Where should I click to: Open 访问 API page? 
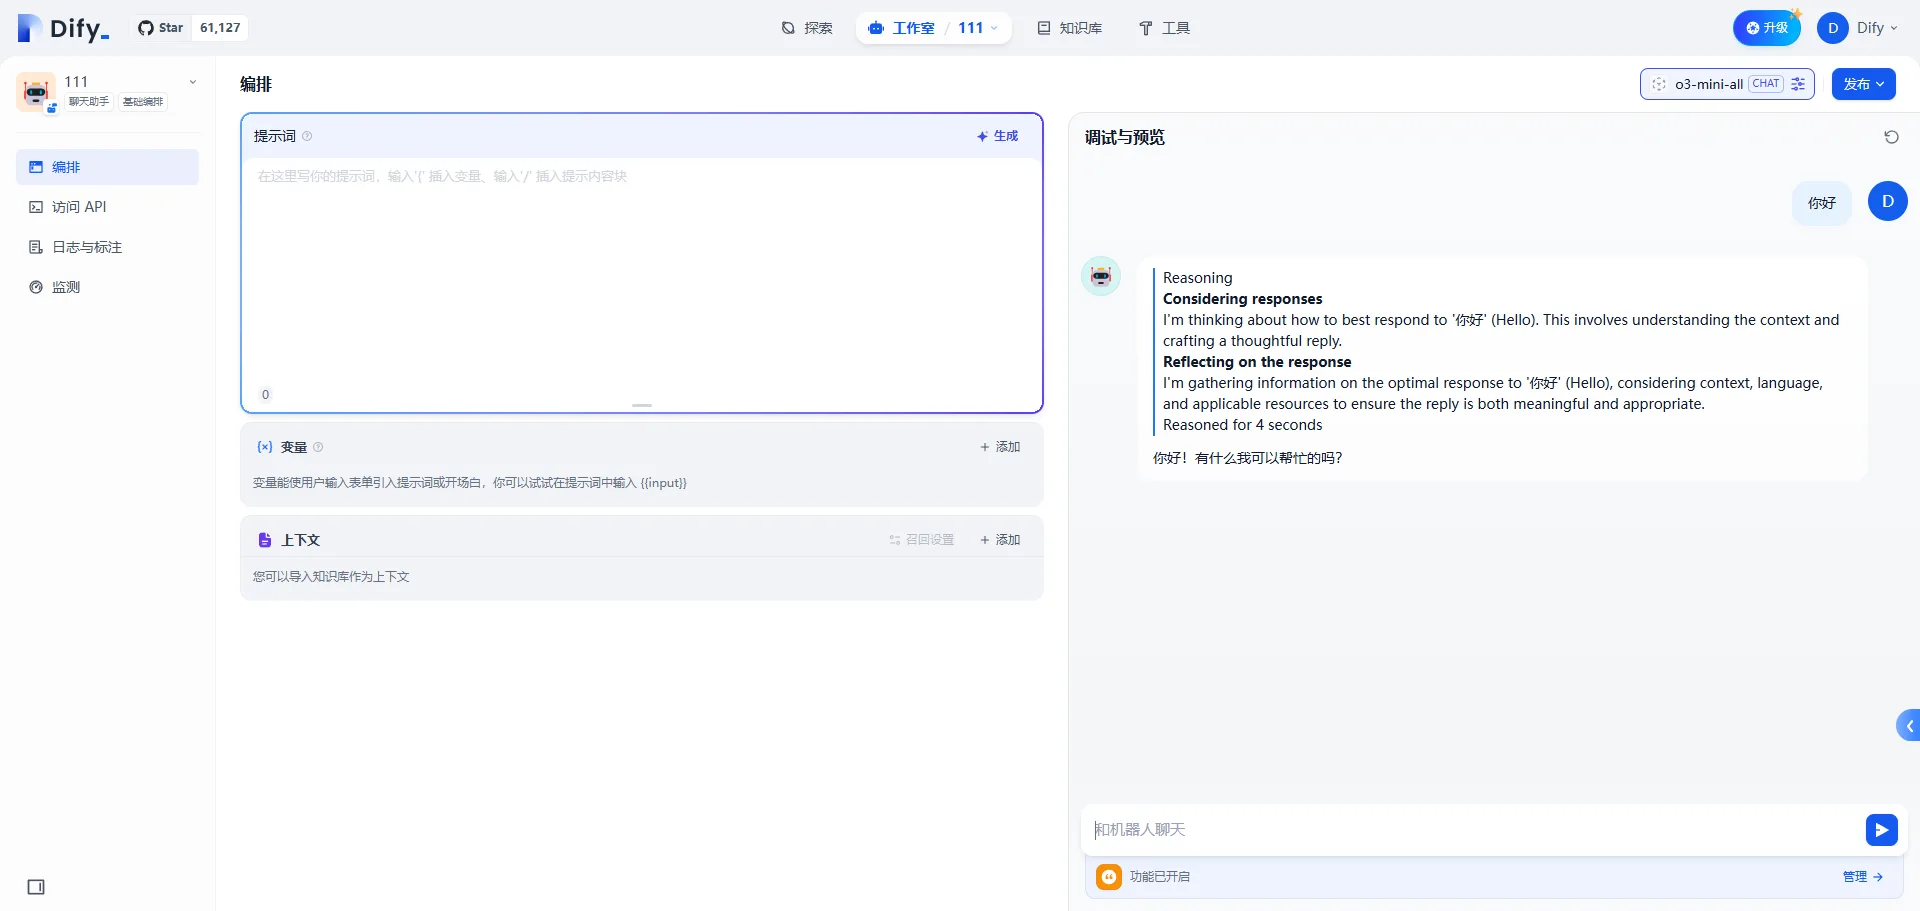pyautogui.click(x=107, y=207)
